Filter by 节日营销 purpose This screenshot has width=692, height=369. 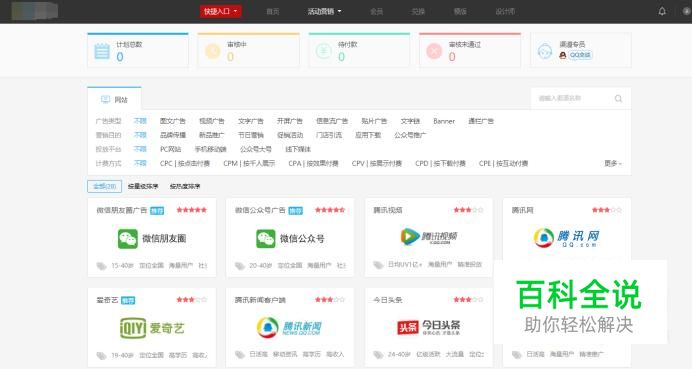251,135
